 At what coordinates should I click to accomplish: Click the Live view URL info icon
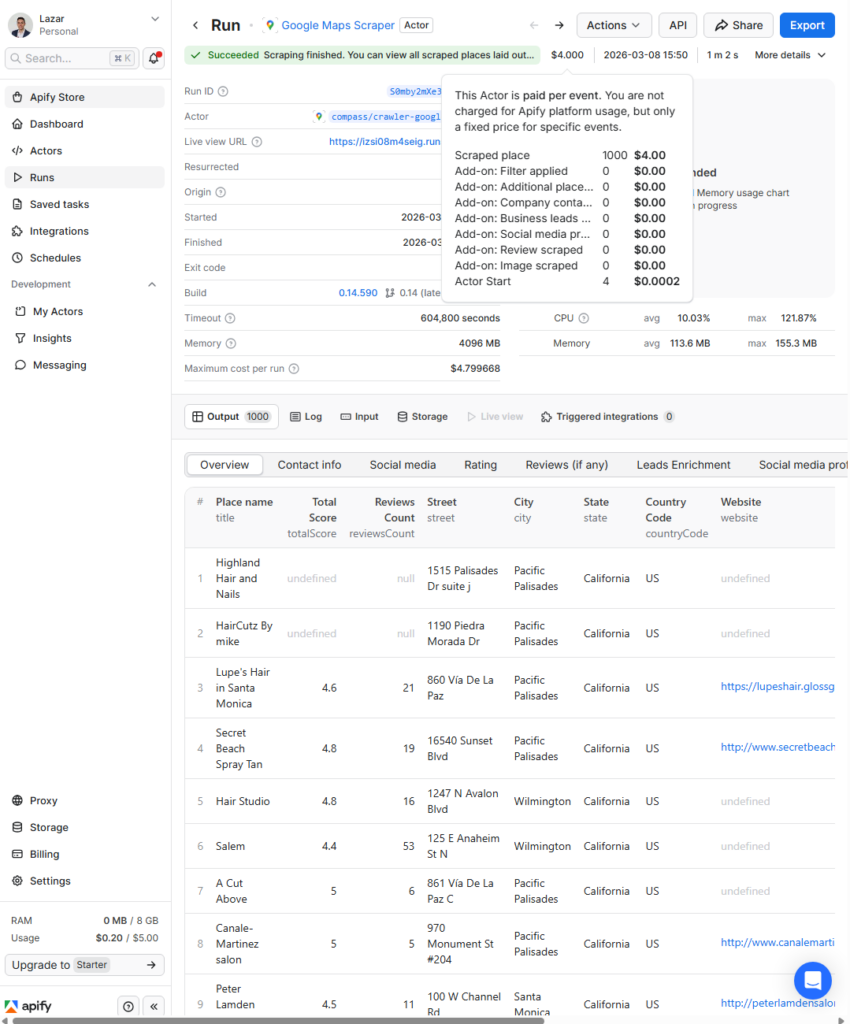[x=257, y=142]
